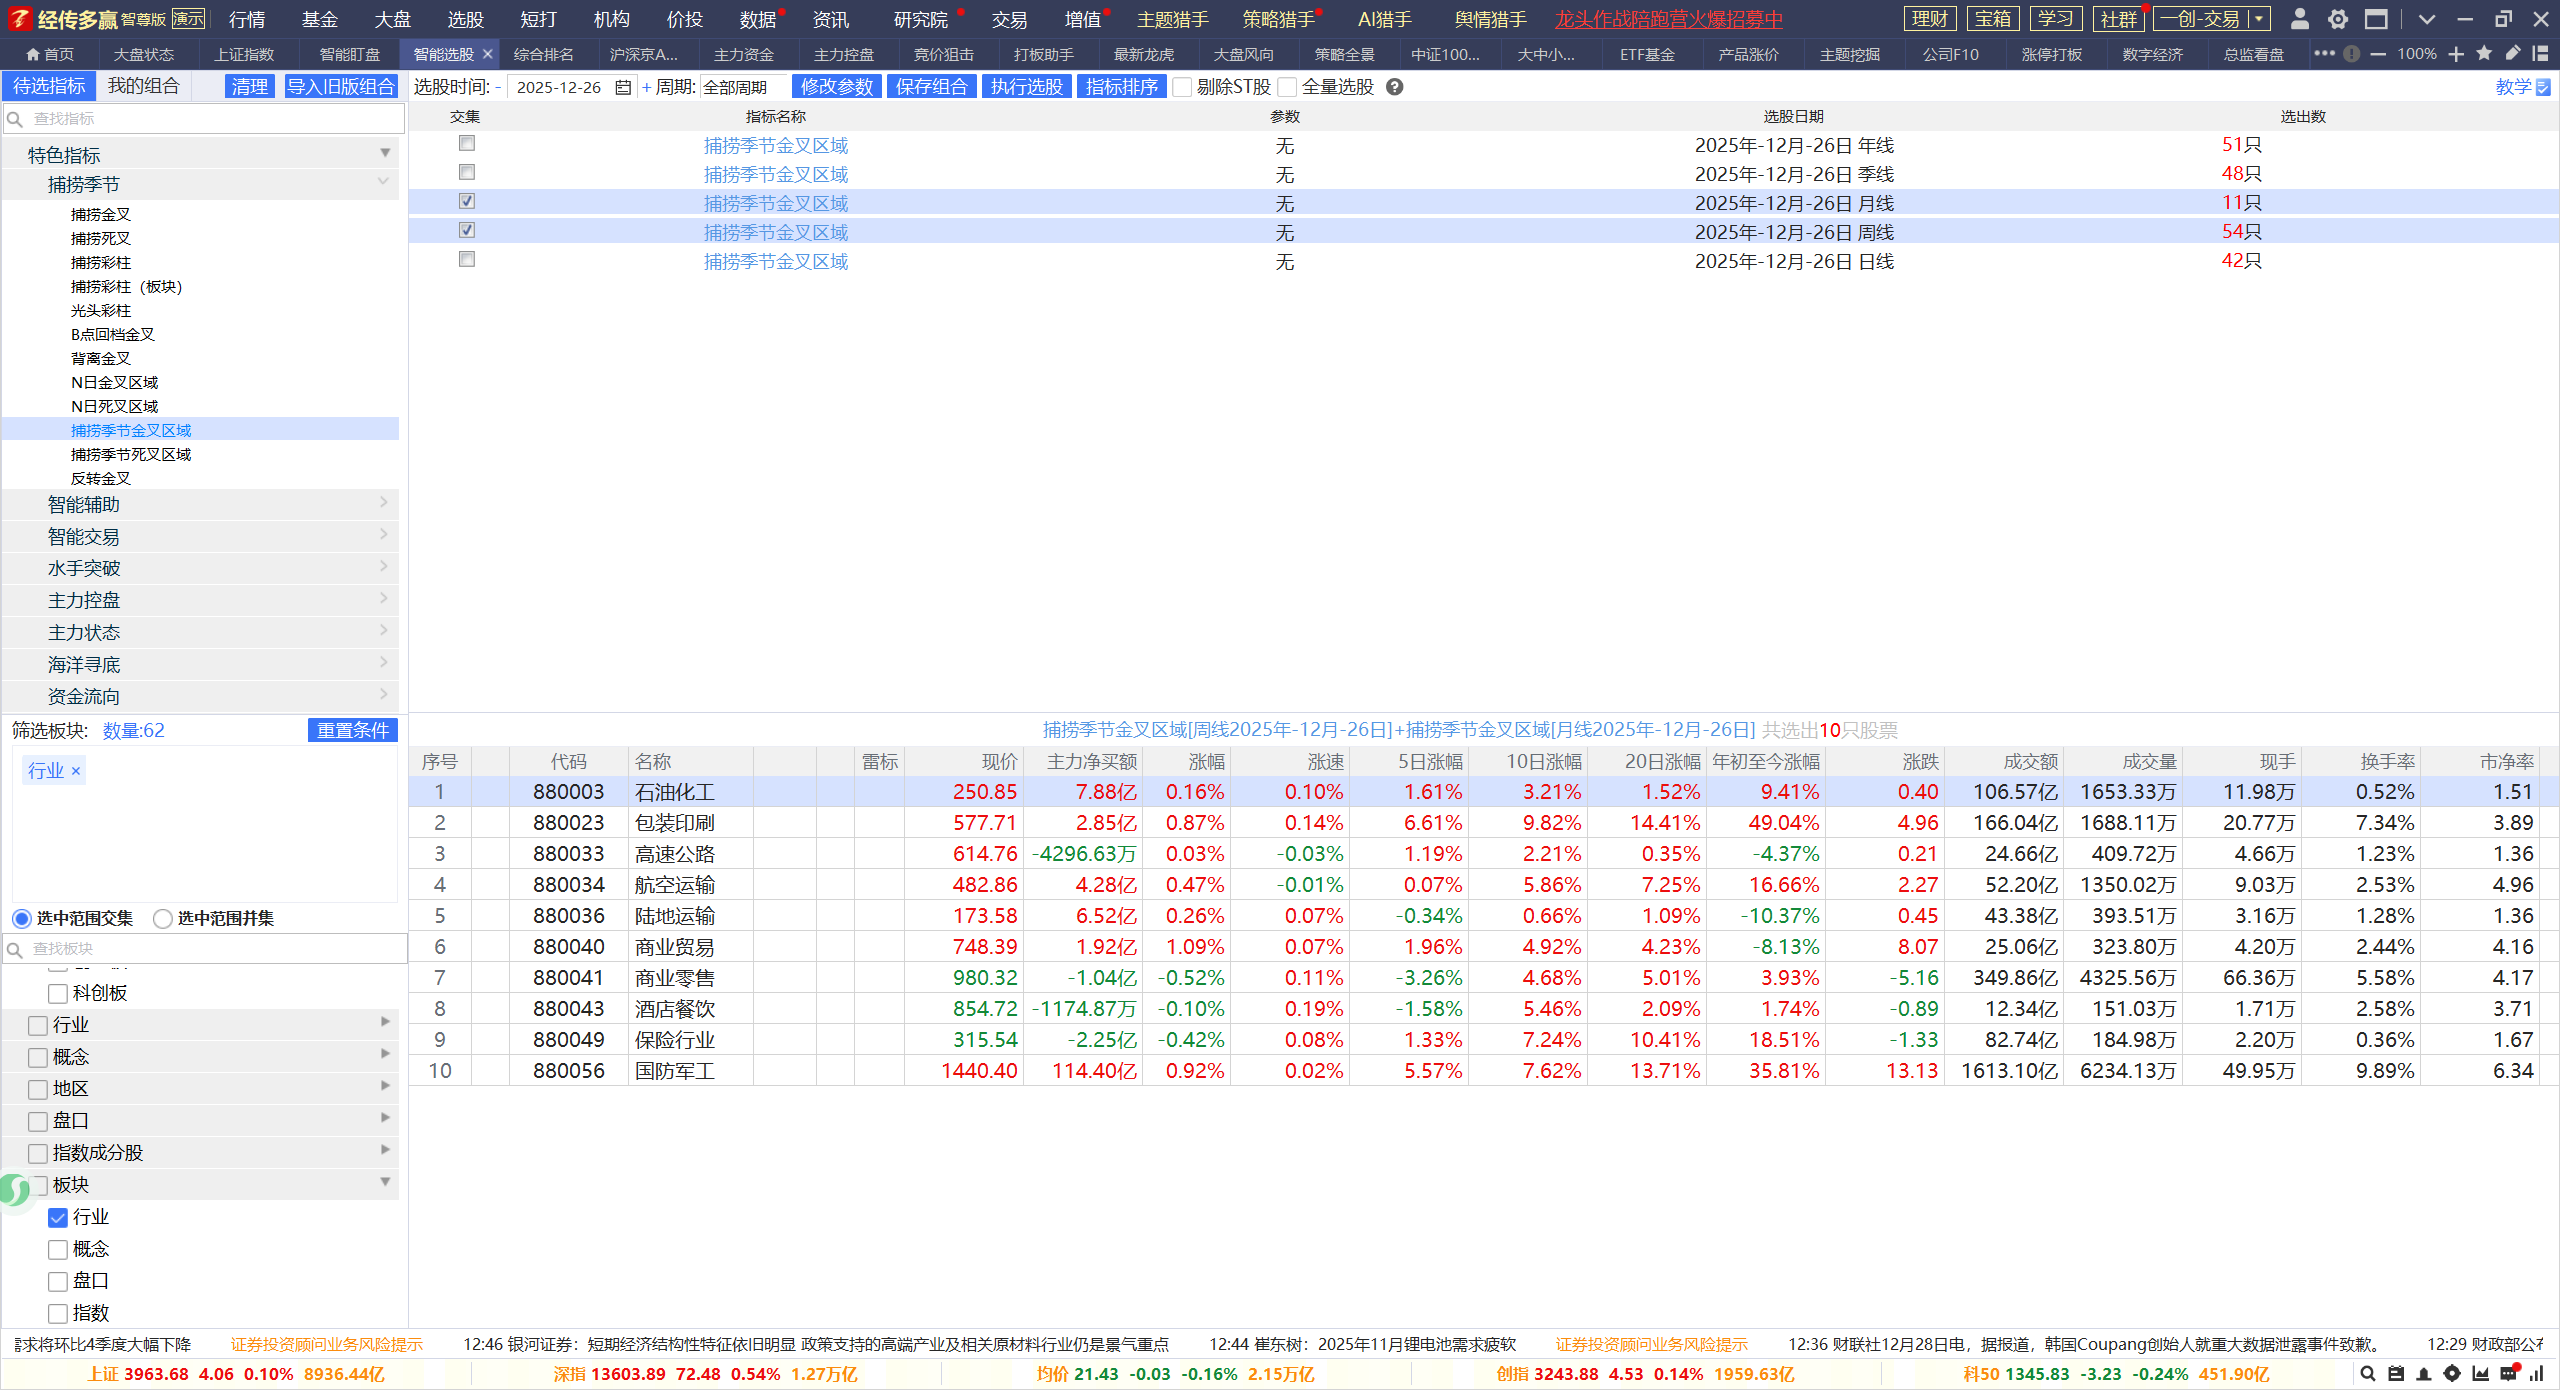Click the 执行选股 button
The width and height of the screenshot is (2560, 1390).
click(1026, 87)
